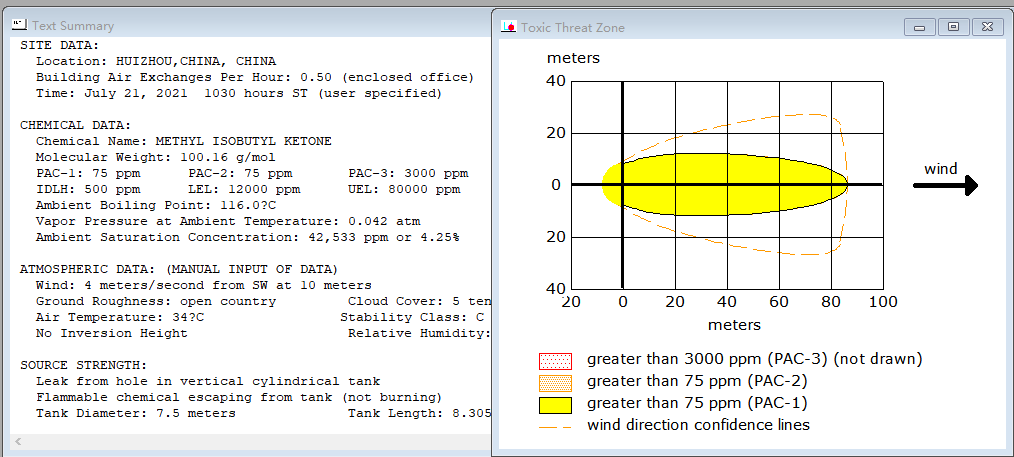Screen dimensions: 1014x457
Task: Click the 'Tank Length' entry
Action: (x=420, y=414)
